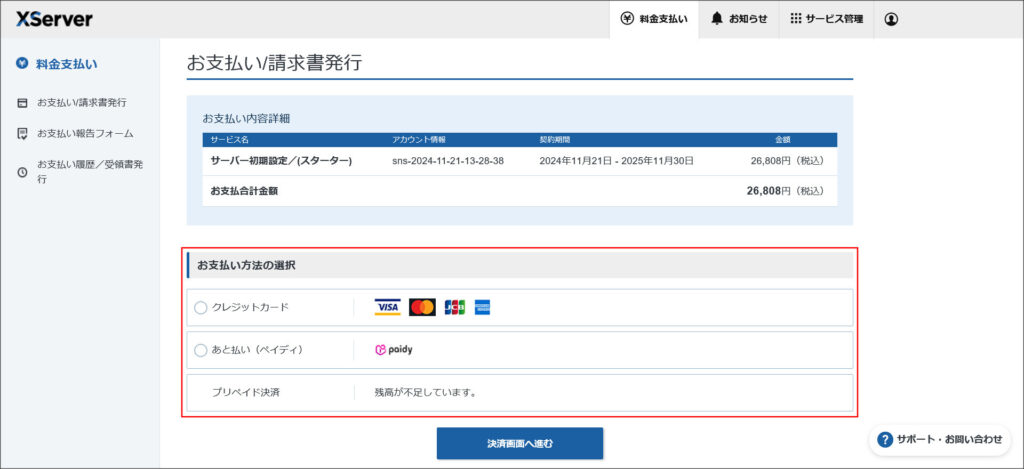This screenshot has width=1024, height=469.
Task: Click the 決済画面へ進む button
Action: click(x=520, y=444)
